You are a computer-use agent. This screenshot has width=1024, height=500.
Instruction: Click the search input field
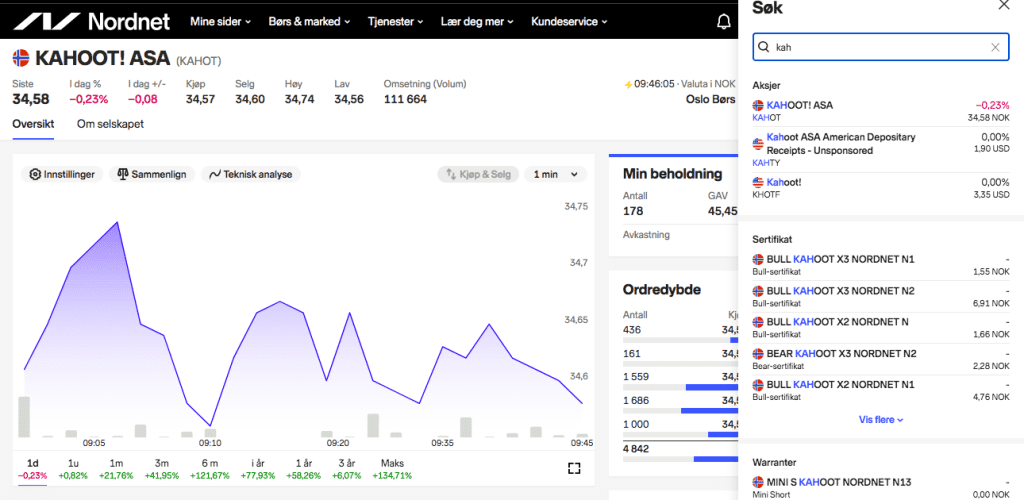878,47
